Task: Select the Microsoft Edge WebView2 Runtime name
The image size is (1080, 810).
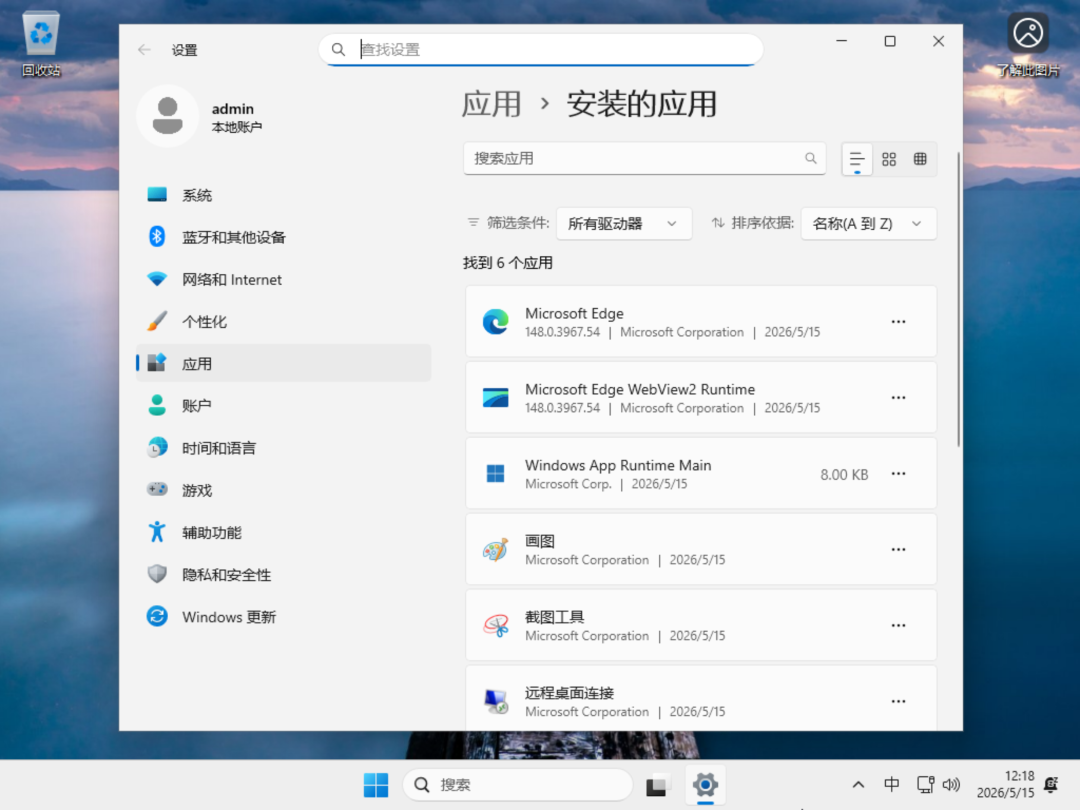Action: tap(640, 389)
